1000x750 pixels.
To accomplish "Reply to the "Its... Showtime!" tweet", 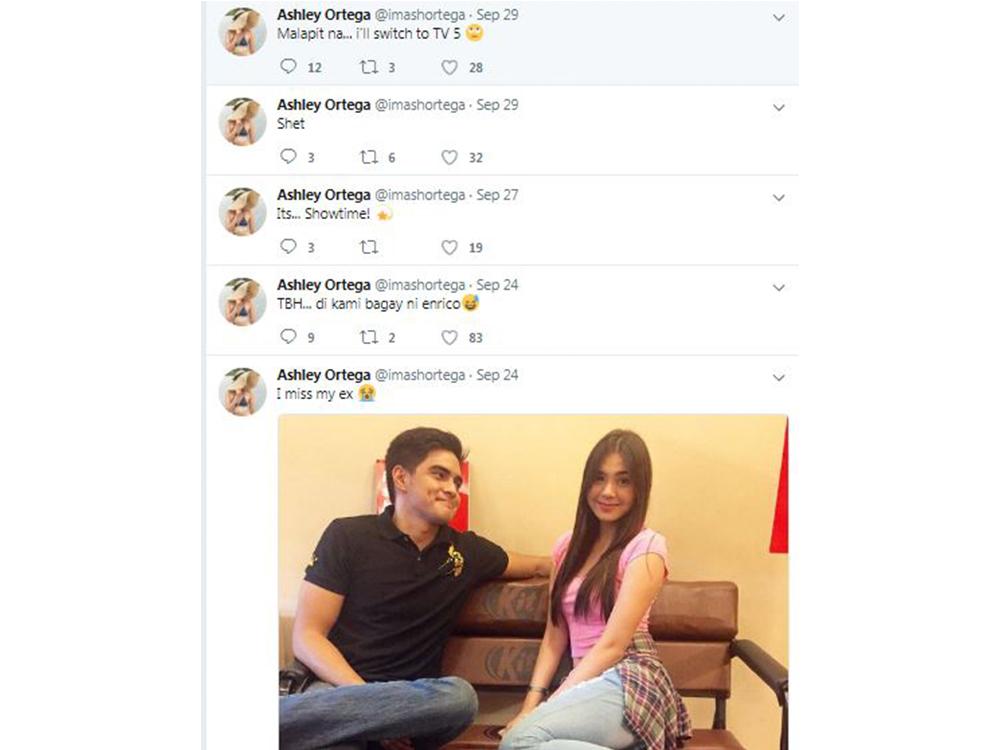I will tap(288, 247).
